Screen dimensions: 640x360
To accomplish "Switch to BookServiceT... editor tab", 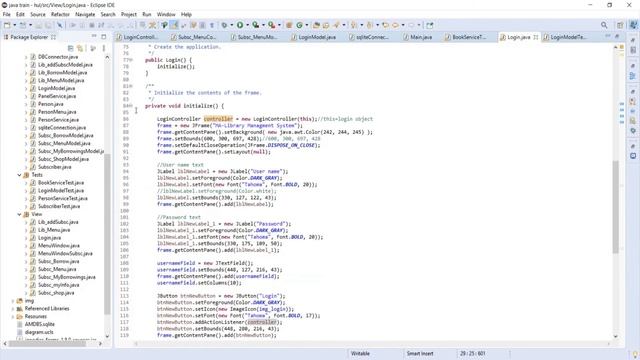I will coord(466,37).
